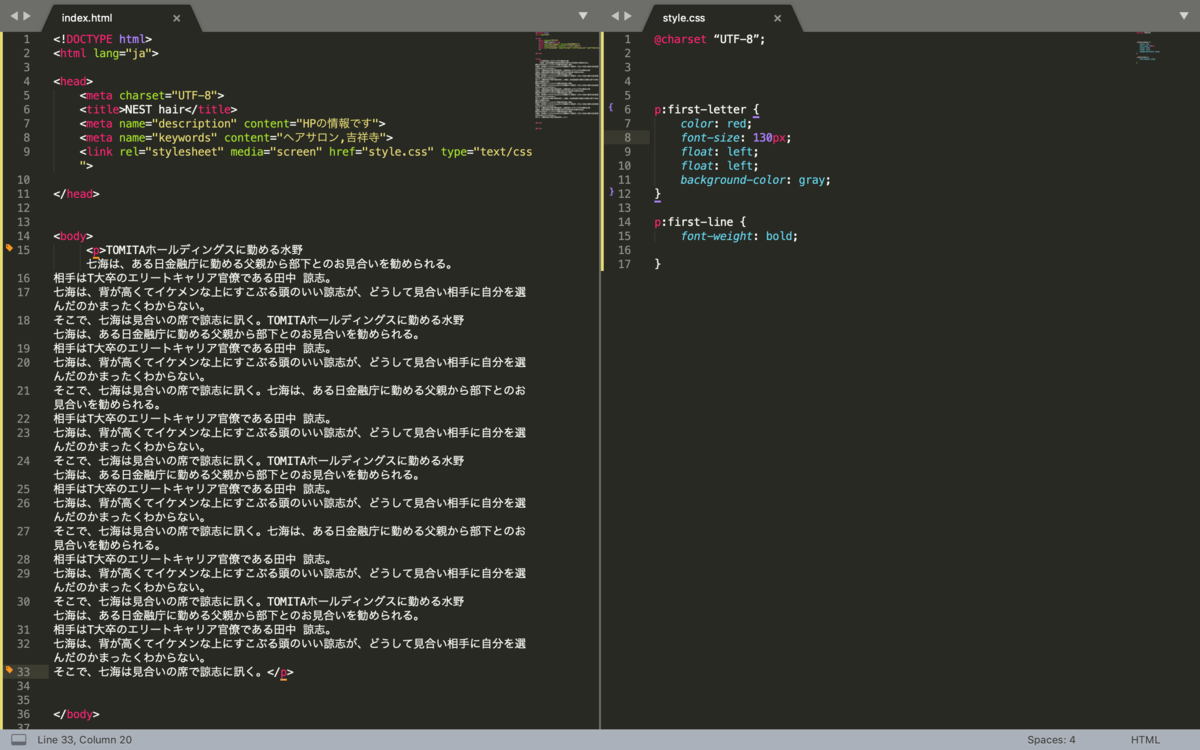Image resolution: width=1200 pixels, height=750 pixels.
Task: Click the "color: red;" declaration
Action: click(x=716, y=124)
